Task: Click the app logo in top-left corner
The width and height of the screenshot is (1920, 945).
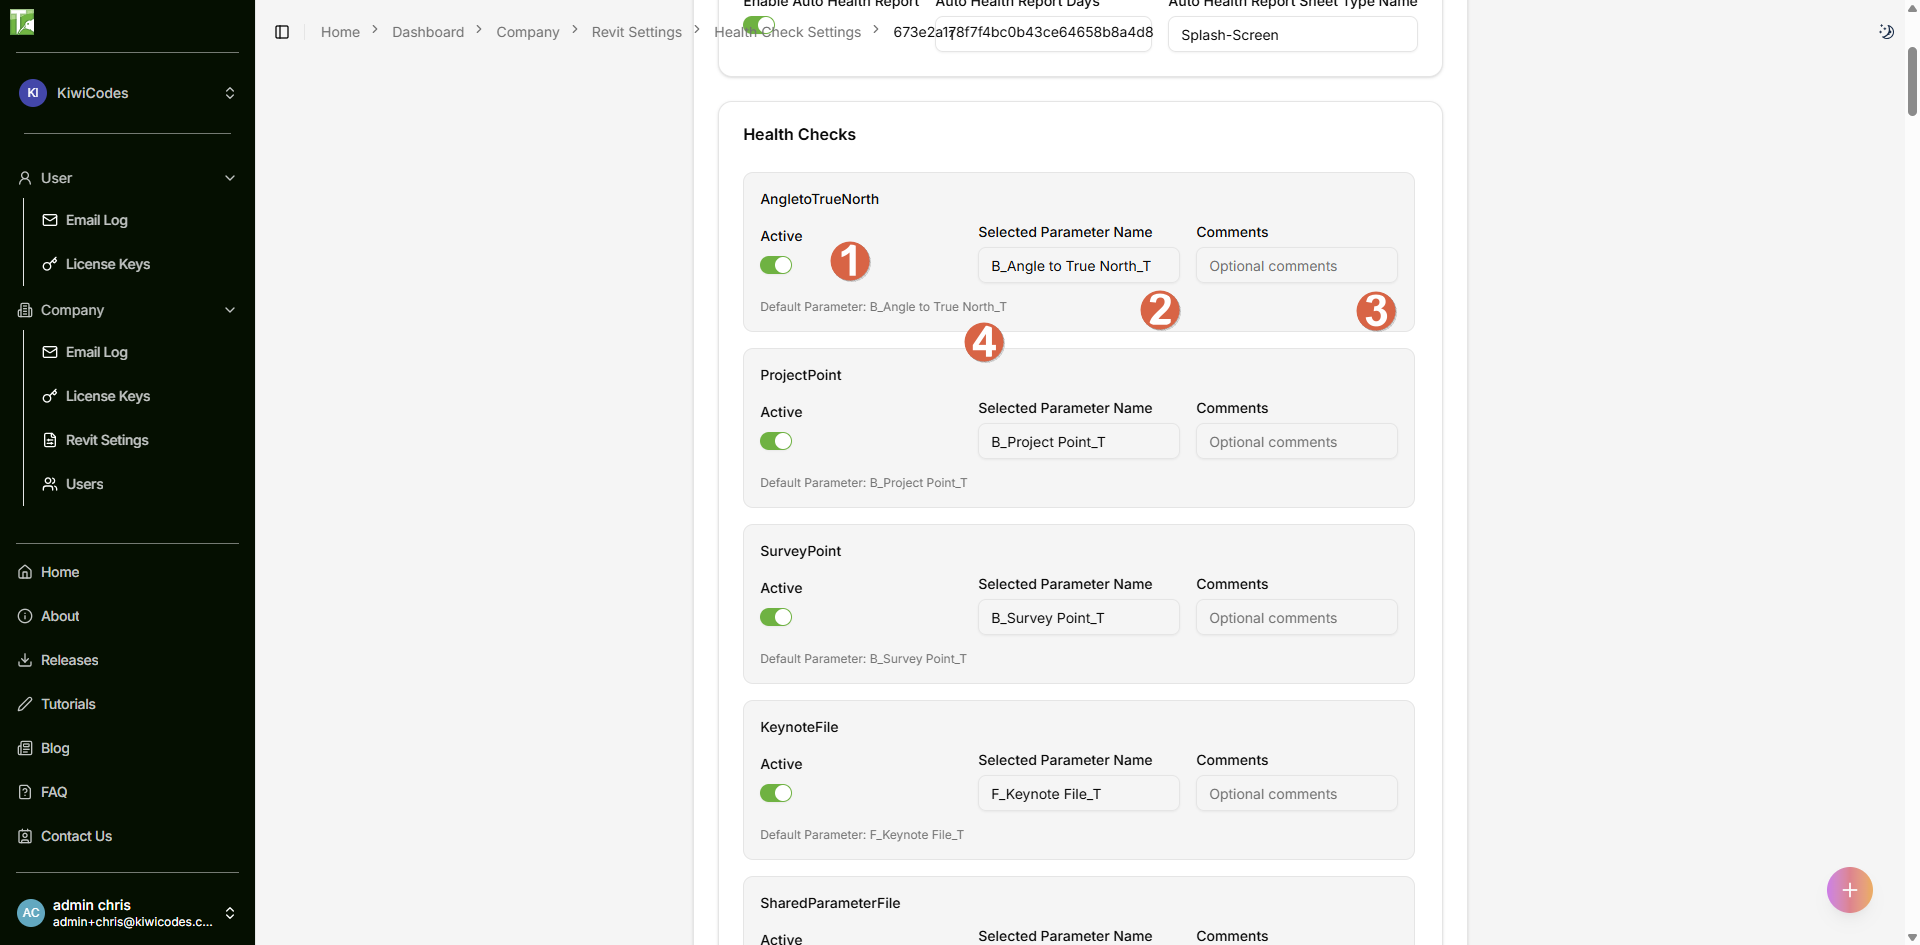Action: pos(22,21)
